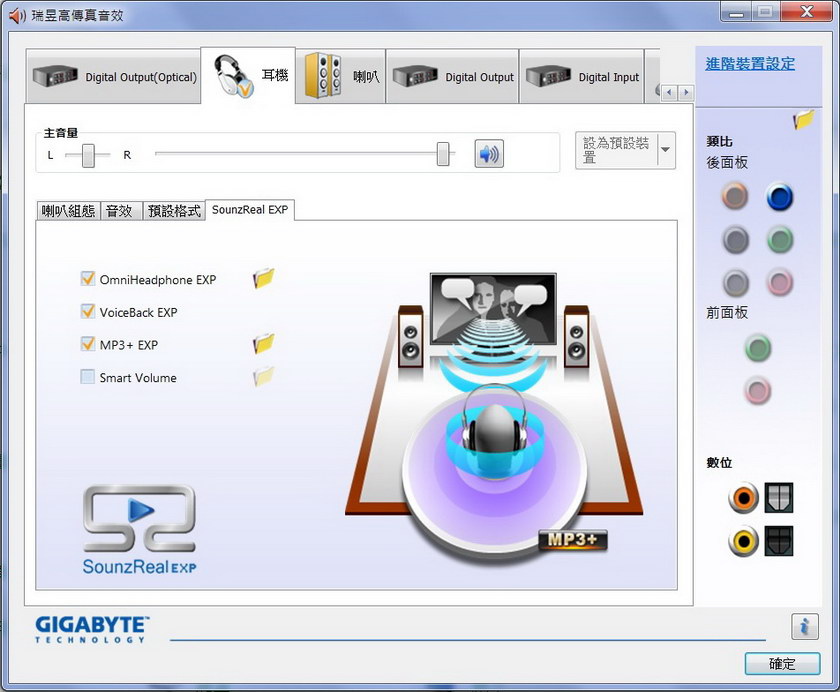
Task: Click the green front panel headphone jack
Action: [758, 348]
